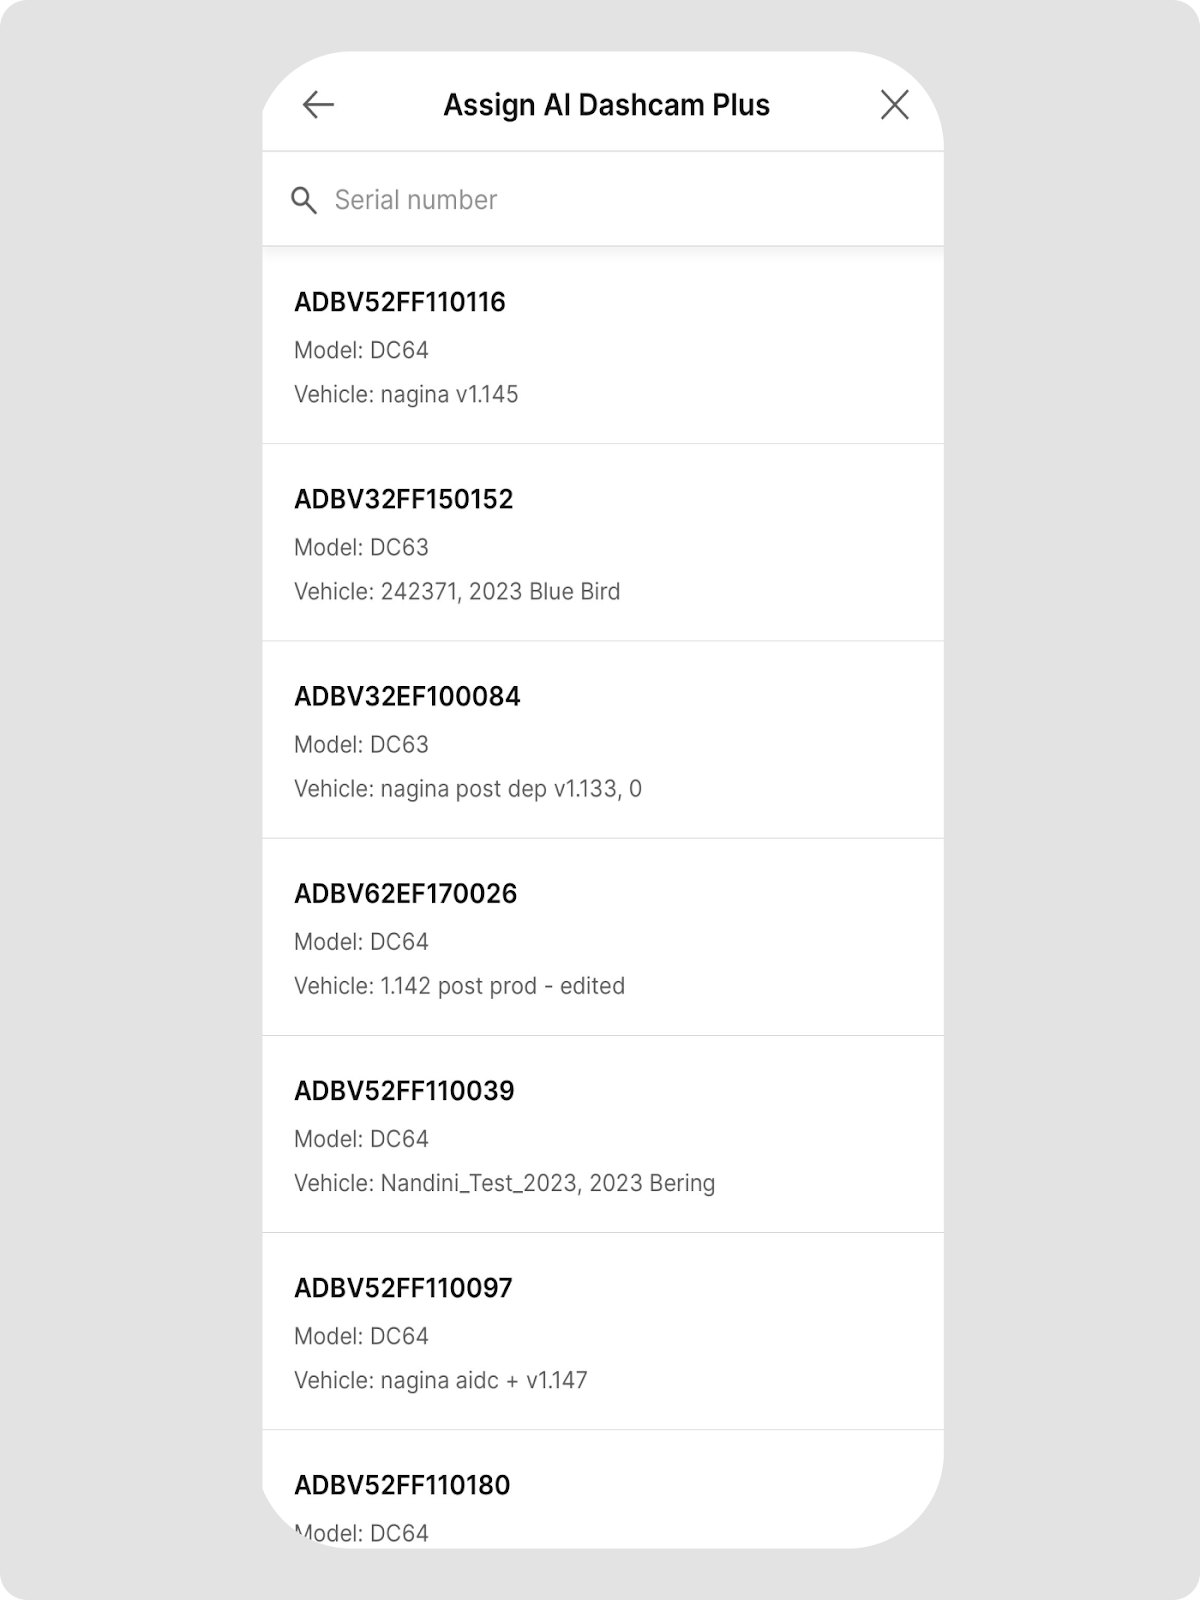
Task: Tap the "Assign AI Dashcam Plus" header title
Action: [x=606, y=105]
